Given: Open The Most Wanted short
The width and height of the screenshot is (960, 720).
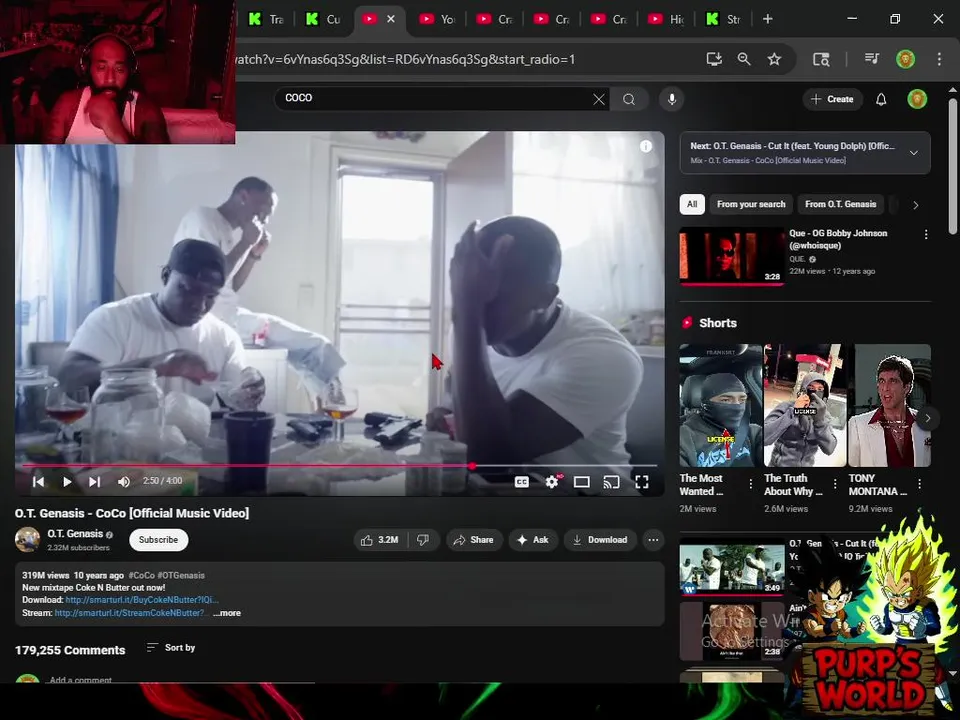Looking at the screenshot, I should pos(721,405).
